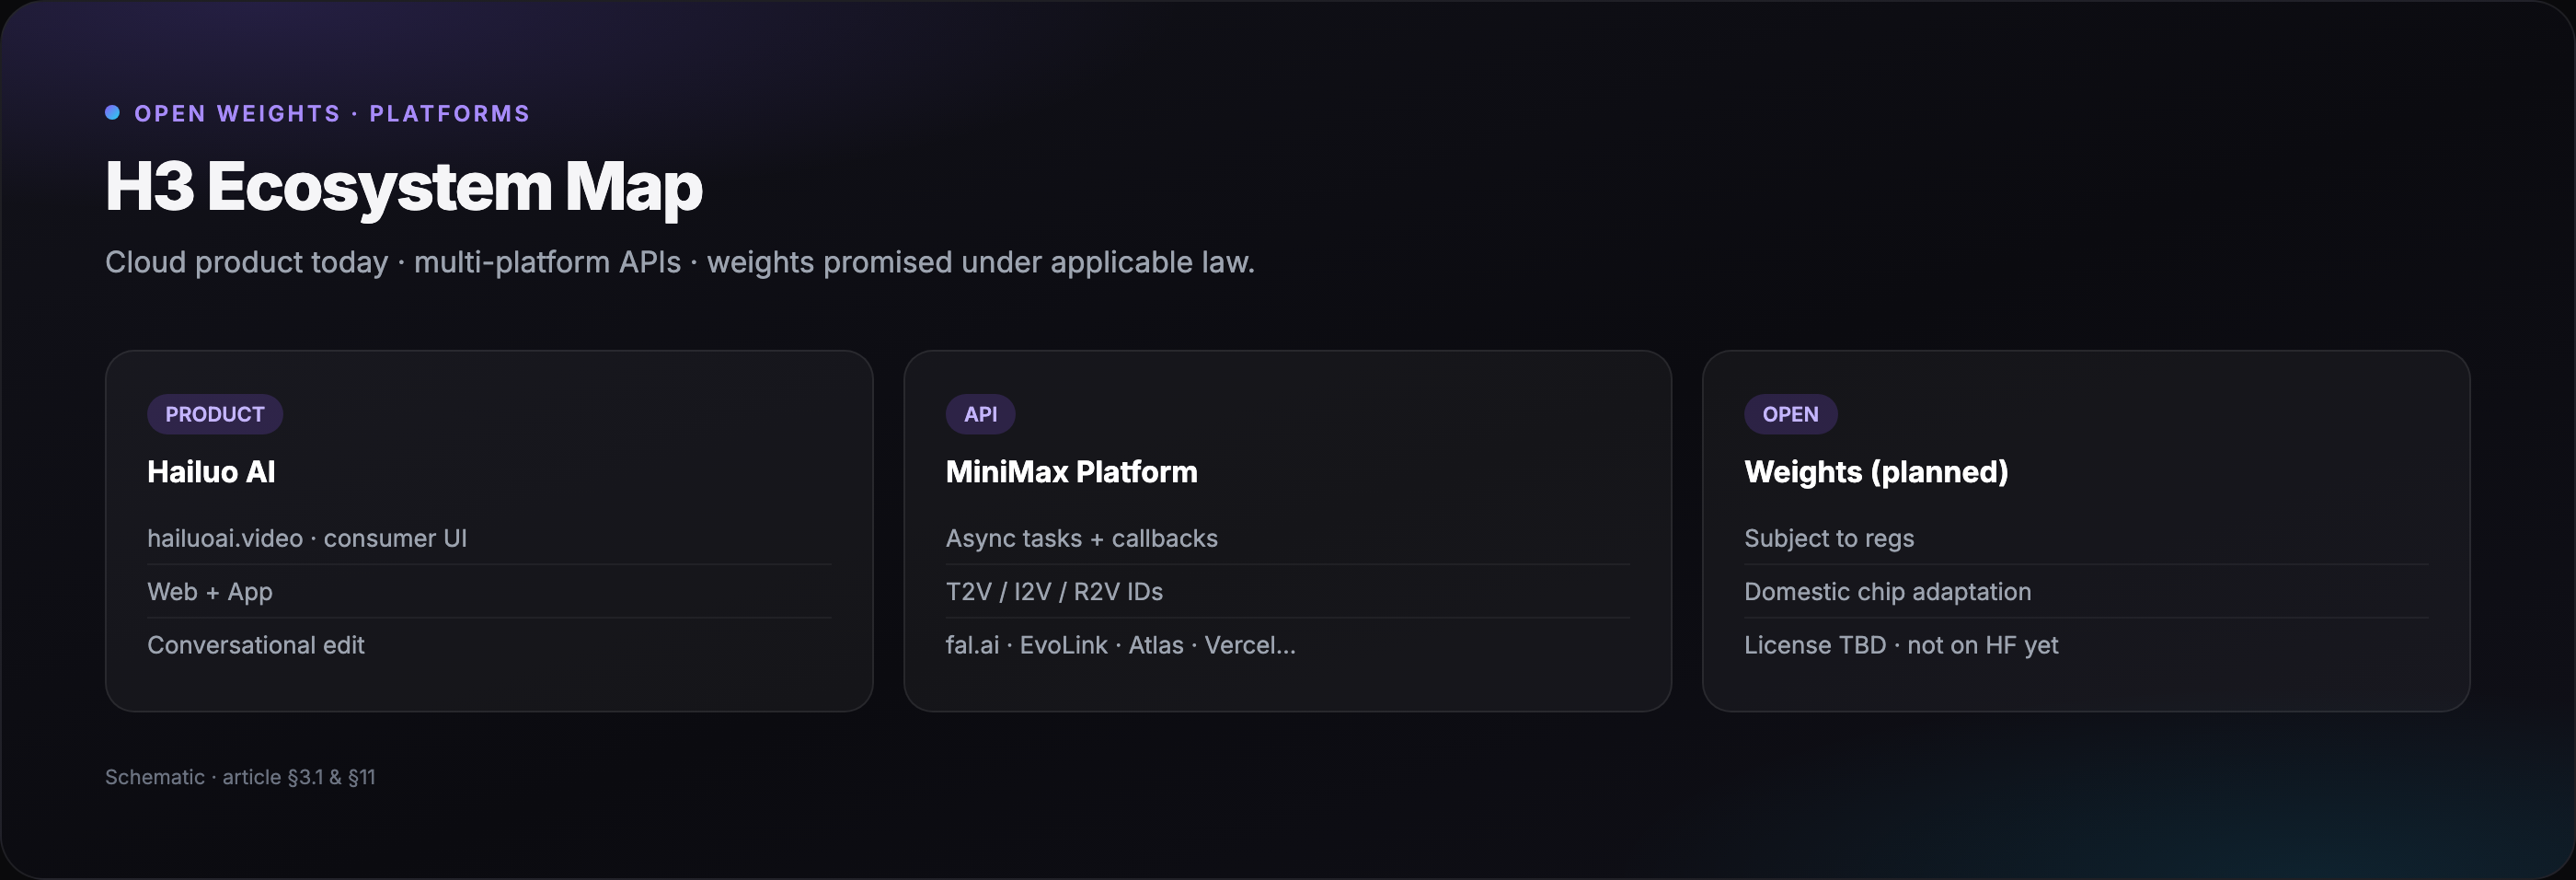Click the OPEN WEIGHTS · PLATFORMS label
Viewport: 2576px width, 880px height.
pos(332,114)
